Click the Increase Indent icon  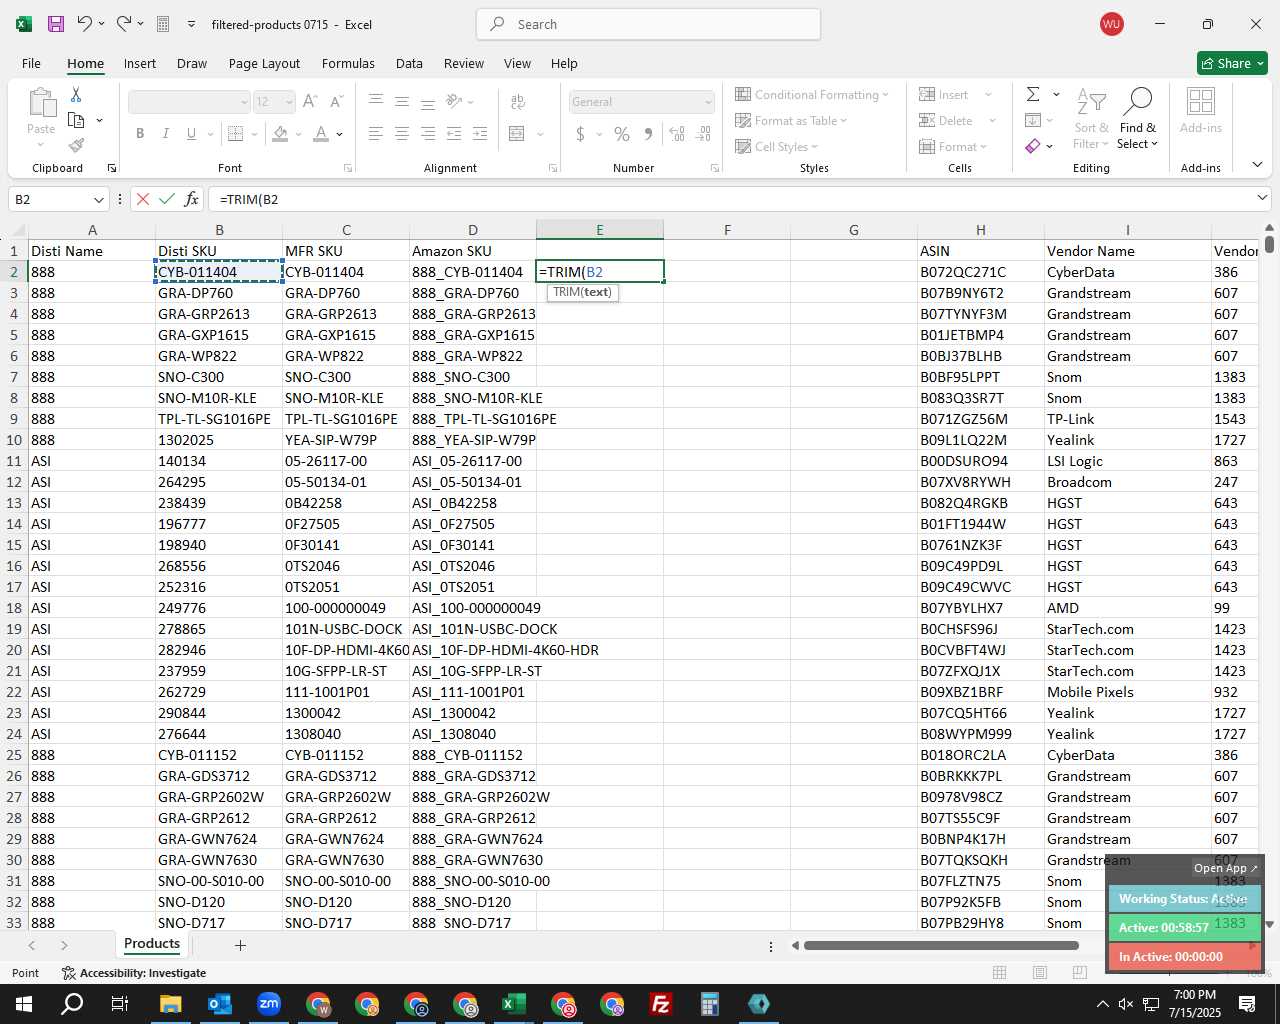480,133
